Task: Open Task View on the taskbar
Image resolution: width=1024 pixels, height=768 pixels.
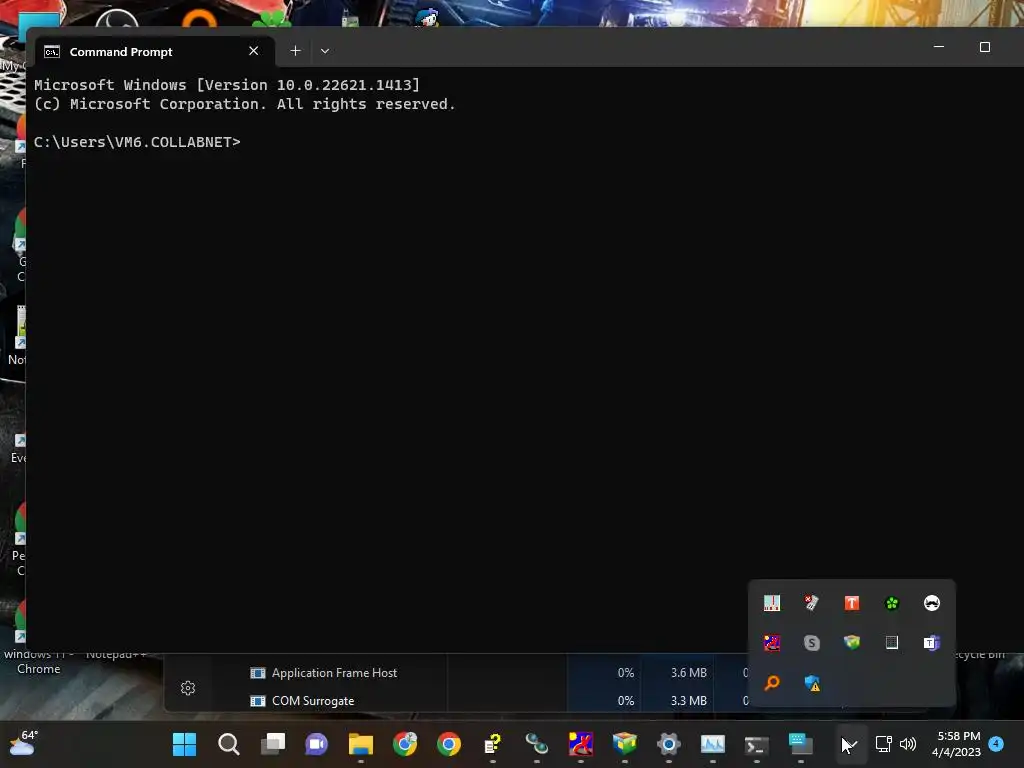Action: pos(273,744)
